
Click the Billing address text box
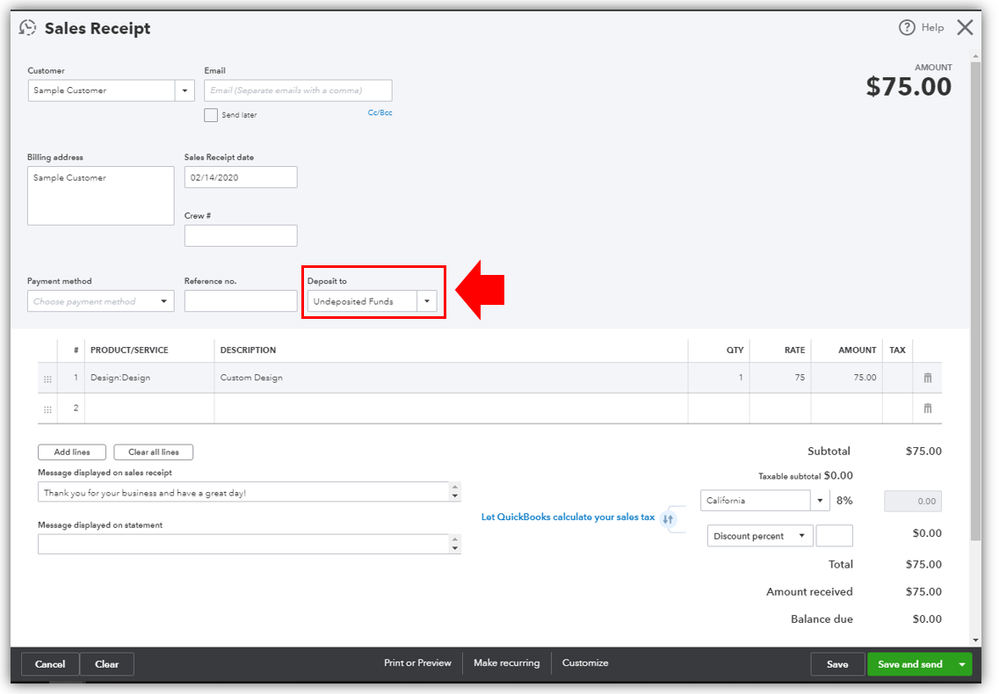click(x=101, y=196)
